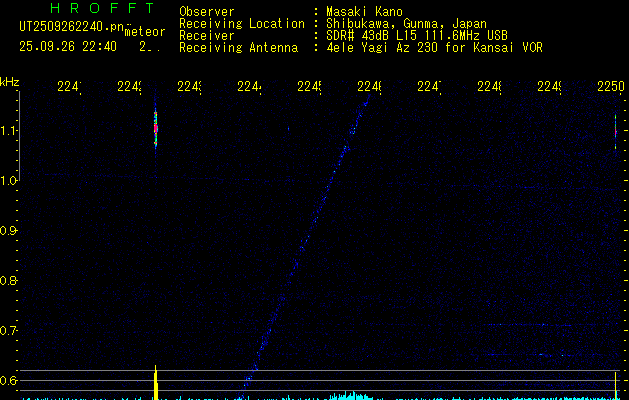Click the 25.09.26 22:40 timestamp
Image resolution: width=629 pixels, height=400 pixels.
pyautogui.click(x=67, y=46)
